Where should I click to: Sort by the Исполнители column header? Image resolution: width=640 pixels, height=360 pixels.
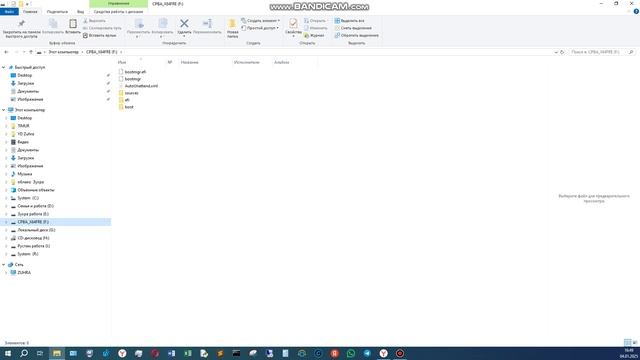[x=247, y=62]
